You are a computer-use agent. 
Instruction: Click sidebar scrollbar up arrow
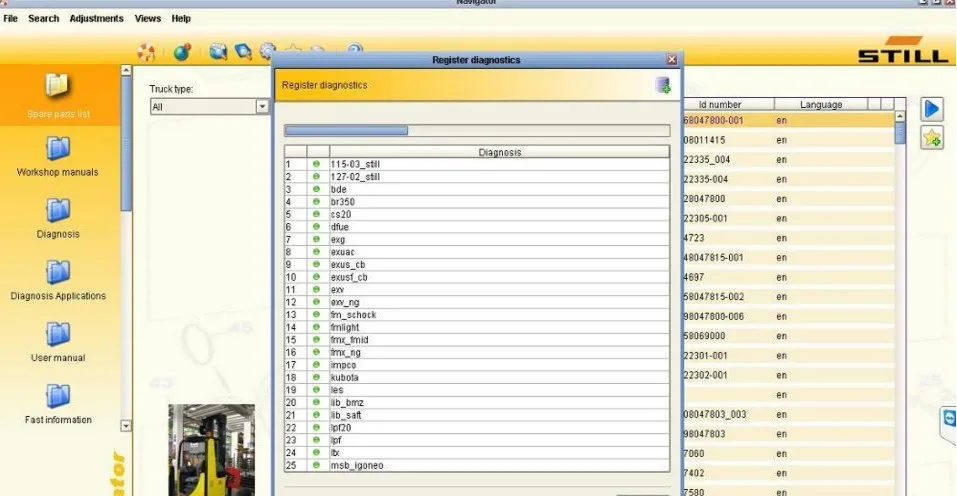tap(126, 70)
